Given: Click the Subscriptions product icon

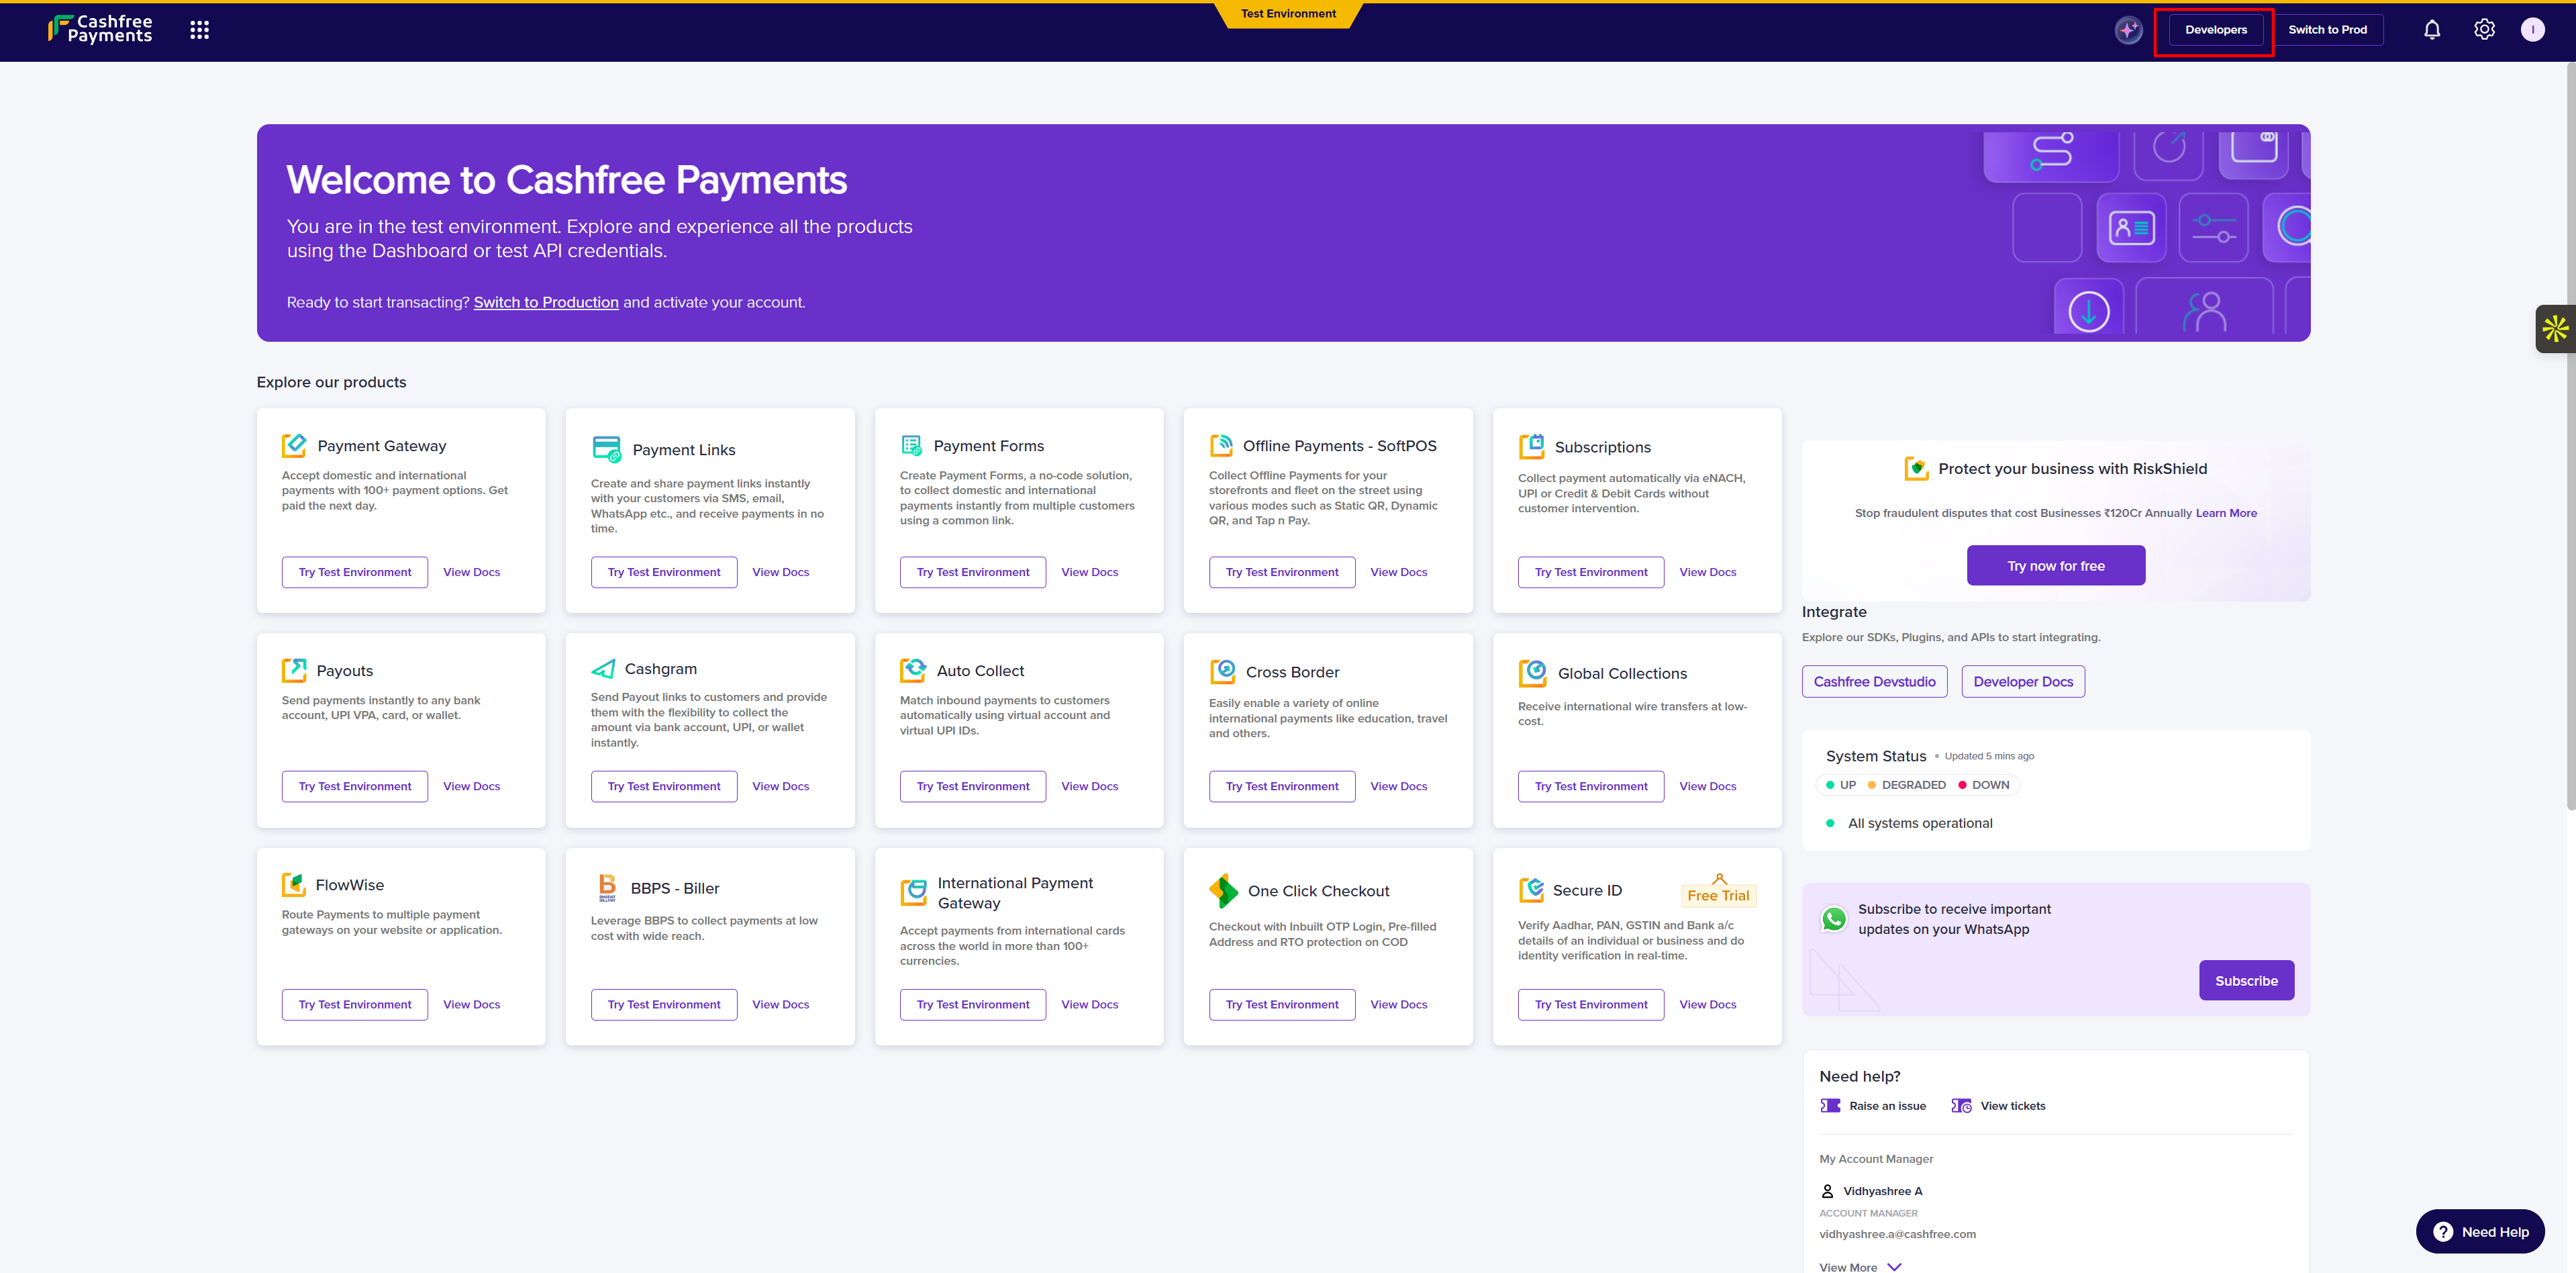Looking at the screenshot, I should 1531,446.
